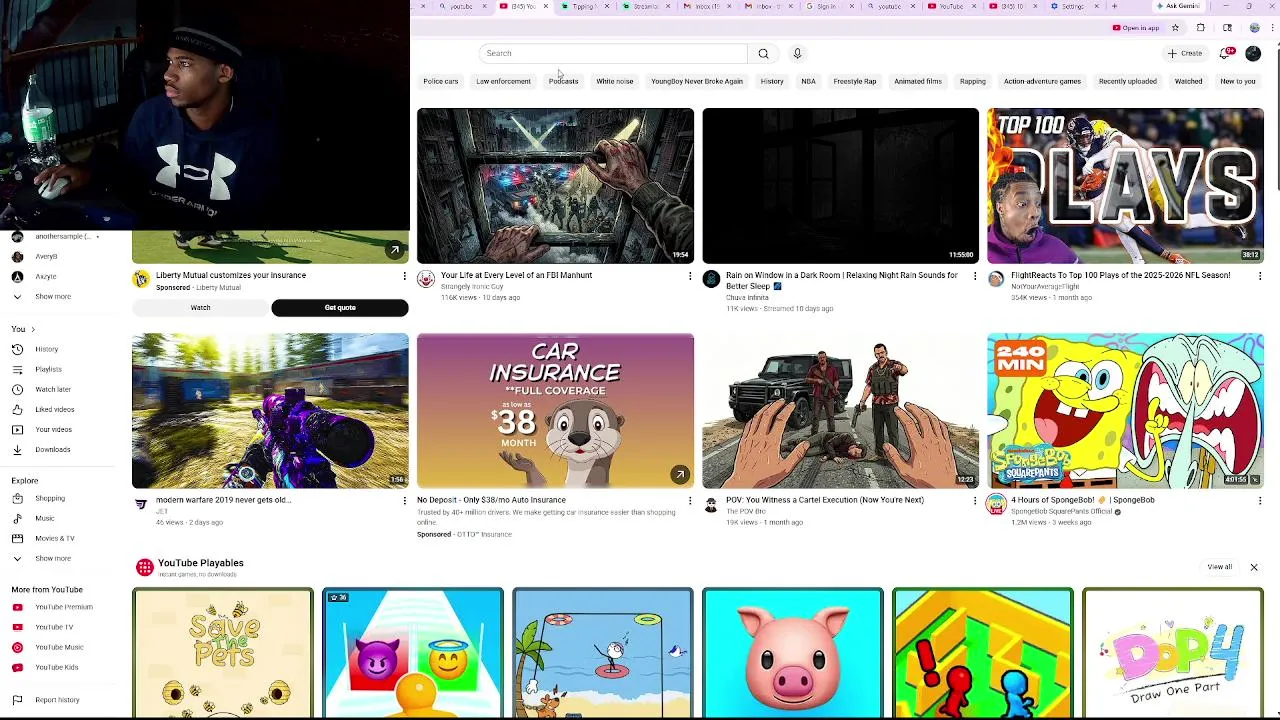Open the Rain on Window video thumbnail
This screenshot has height=720, width=1280.
point(840,185)
